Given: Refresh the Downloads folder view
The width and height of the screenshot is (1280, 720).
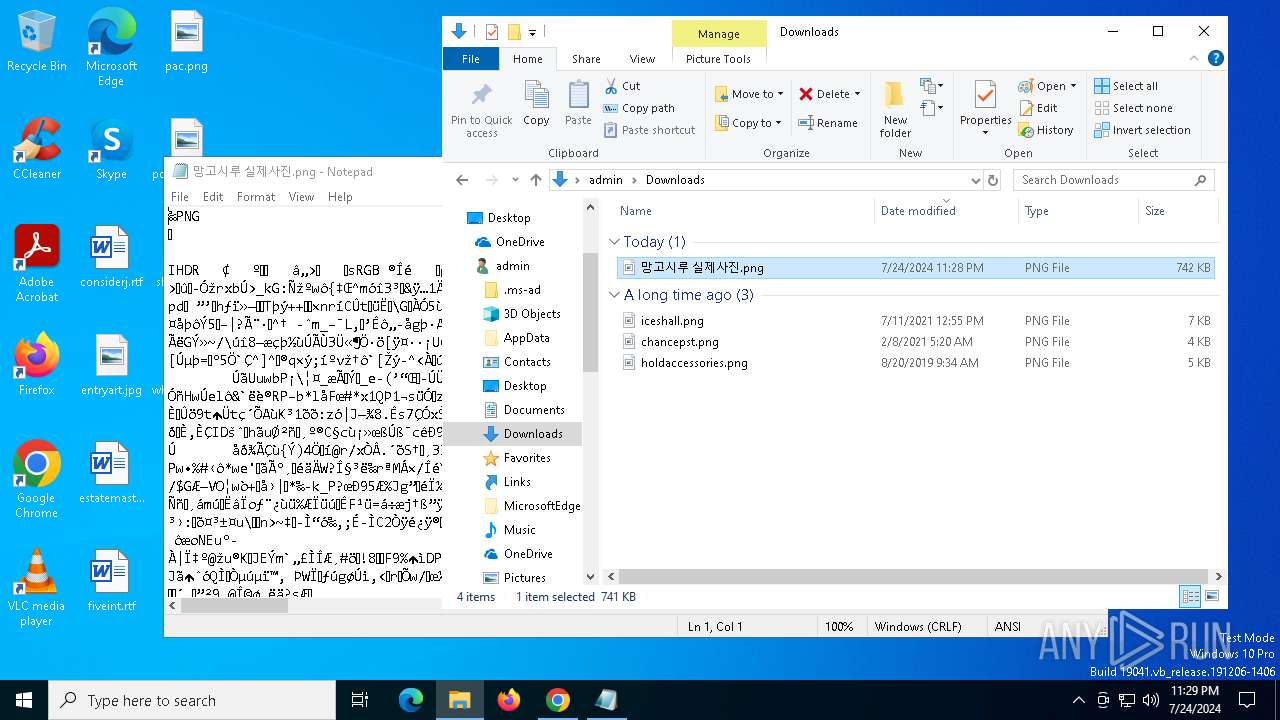Looking at the screenshot, I should pyautogui.click(x=993, y=180).
